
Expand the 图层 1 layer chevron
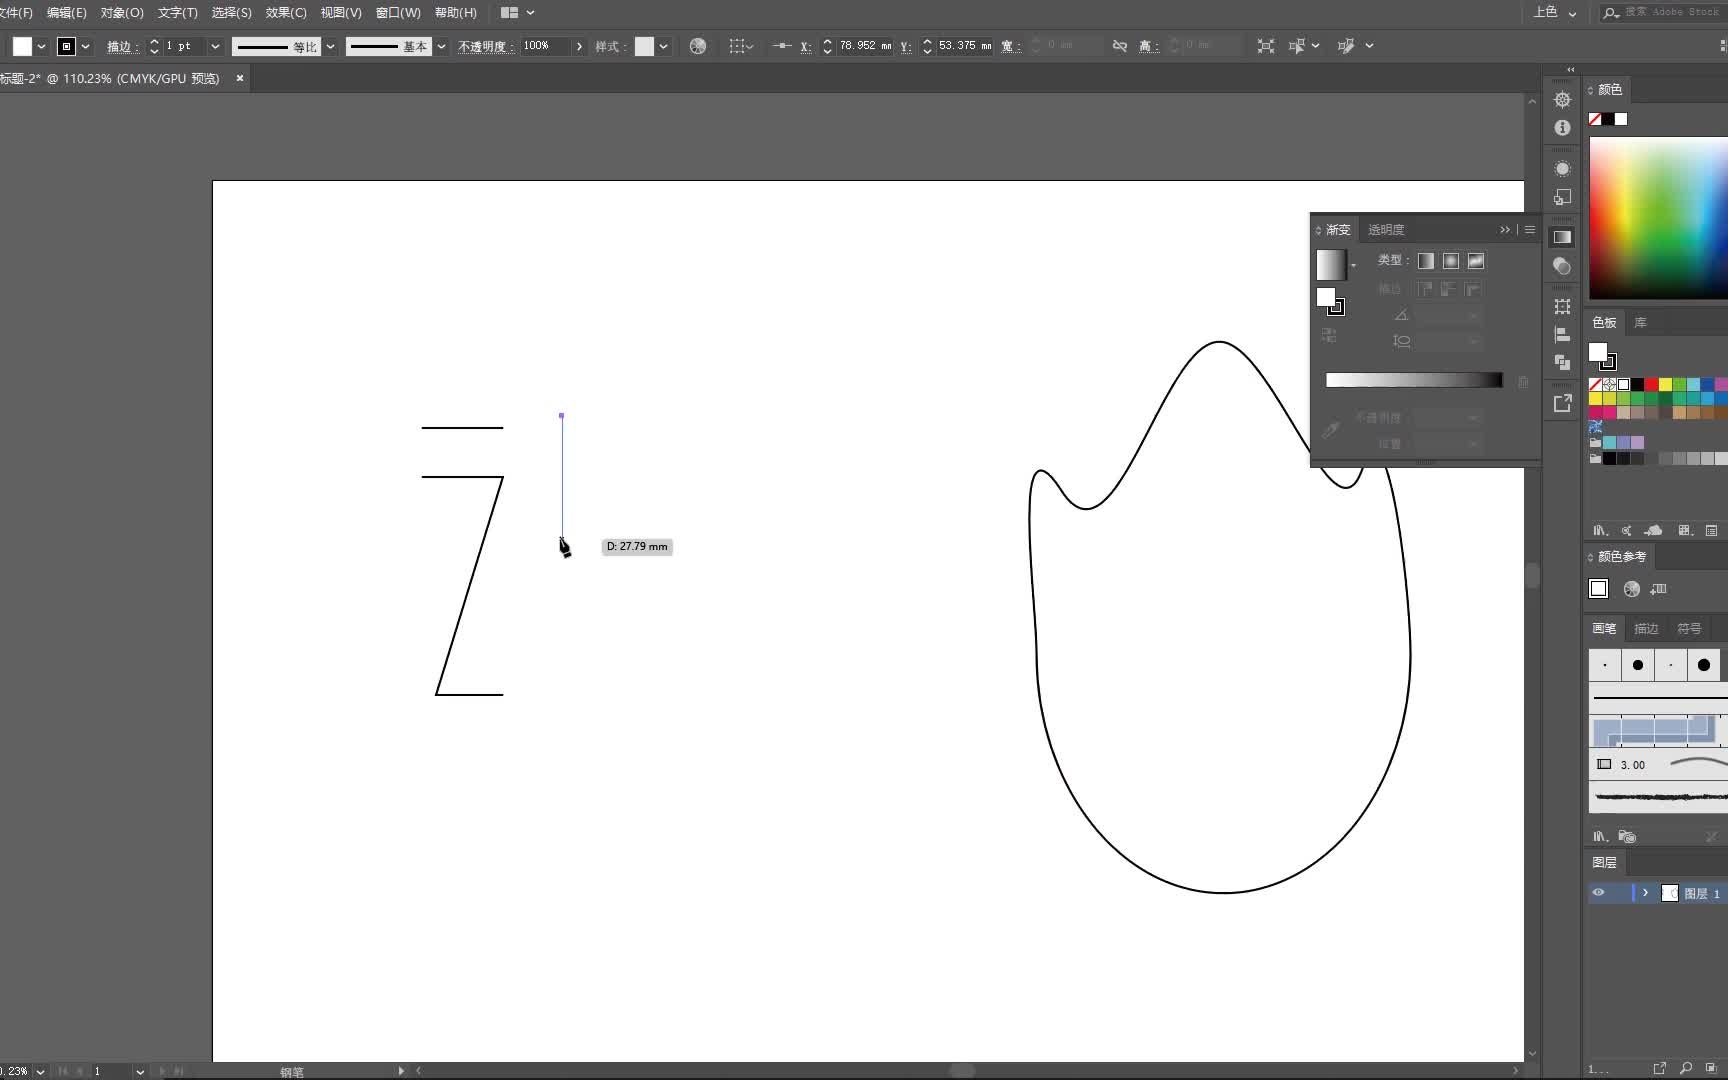point(1645,893)
